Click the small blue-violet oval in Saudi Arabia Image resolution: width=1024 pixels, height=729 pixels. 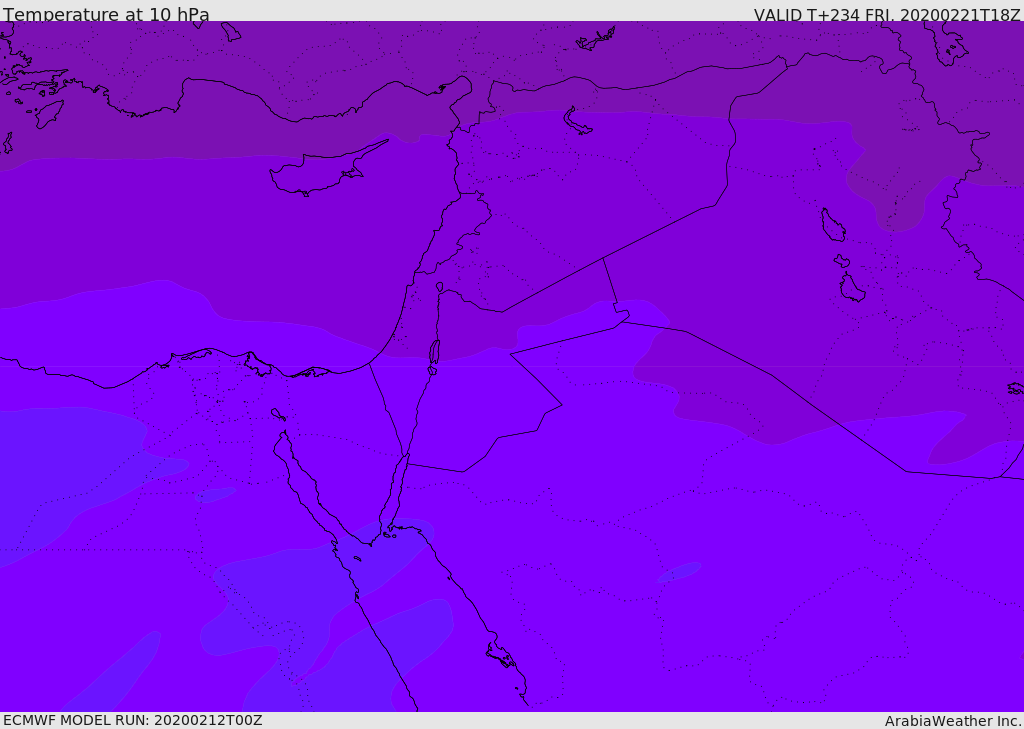click(679, 572)
